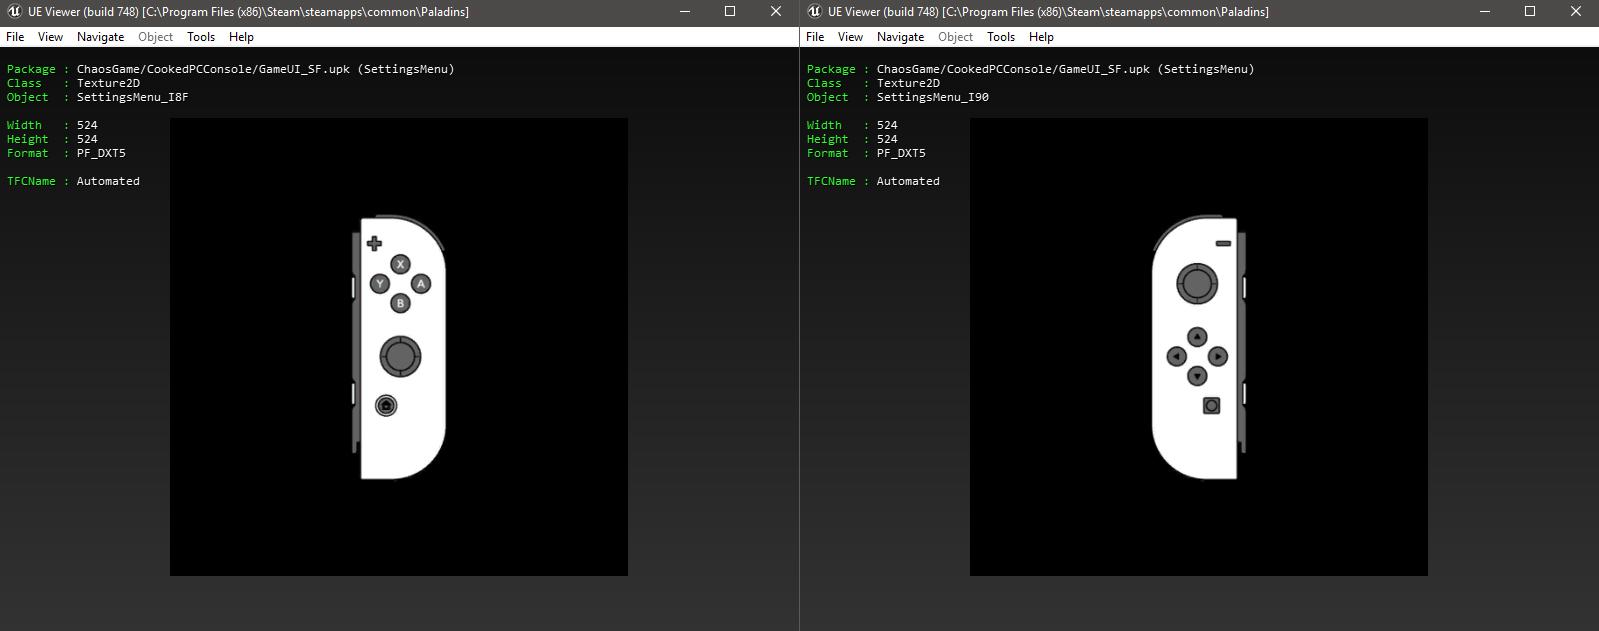1599x631 pixels.
Task: Open View menu in the SettingsMenu_I8F window
Action: tap(50, 37)
